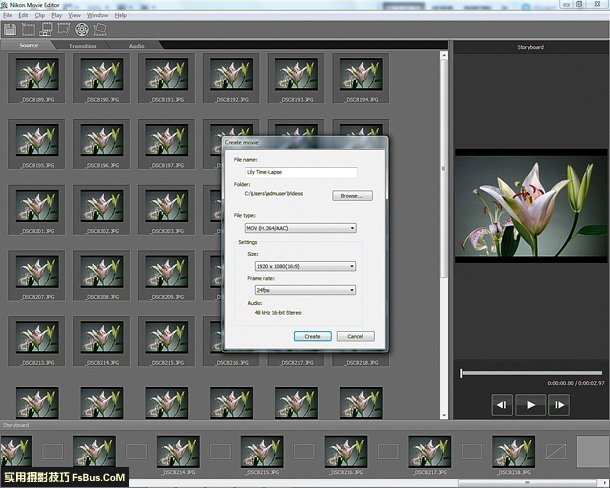Open the Play menu in menu bar
This screenshot has height=488, width=610.
[57, 16]
